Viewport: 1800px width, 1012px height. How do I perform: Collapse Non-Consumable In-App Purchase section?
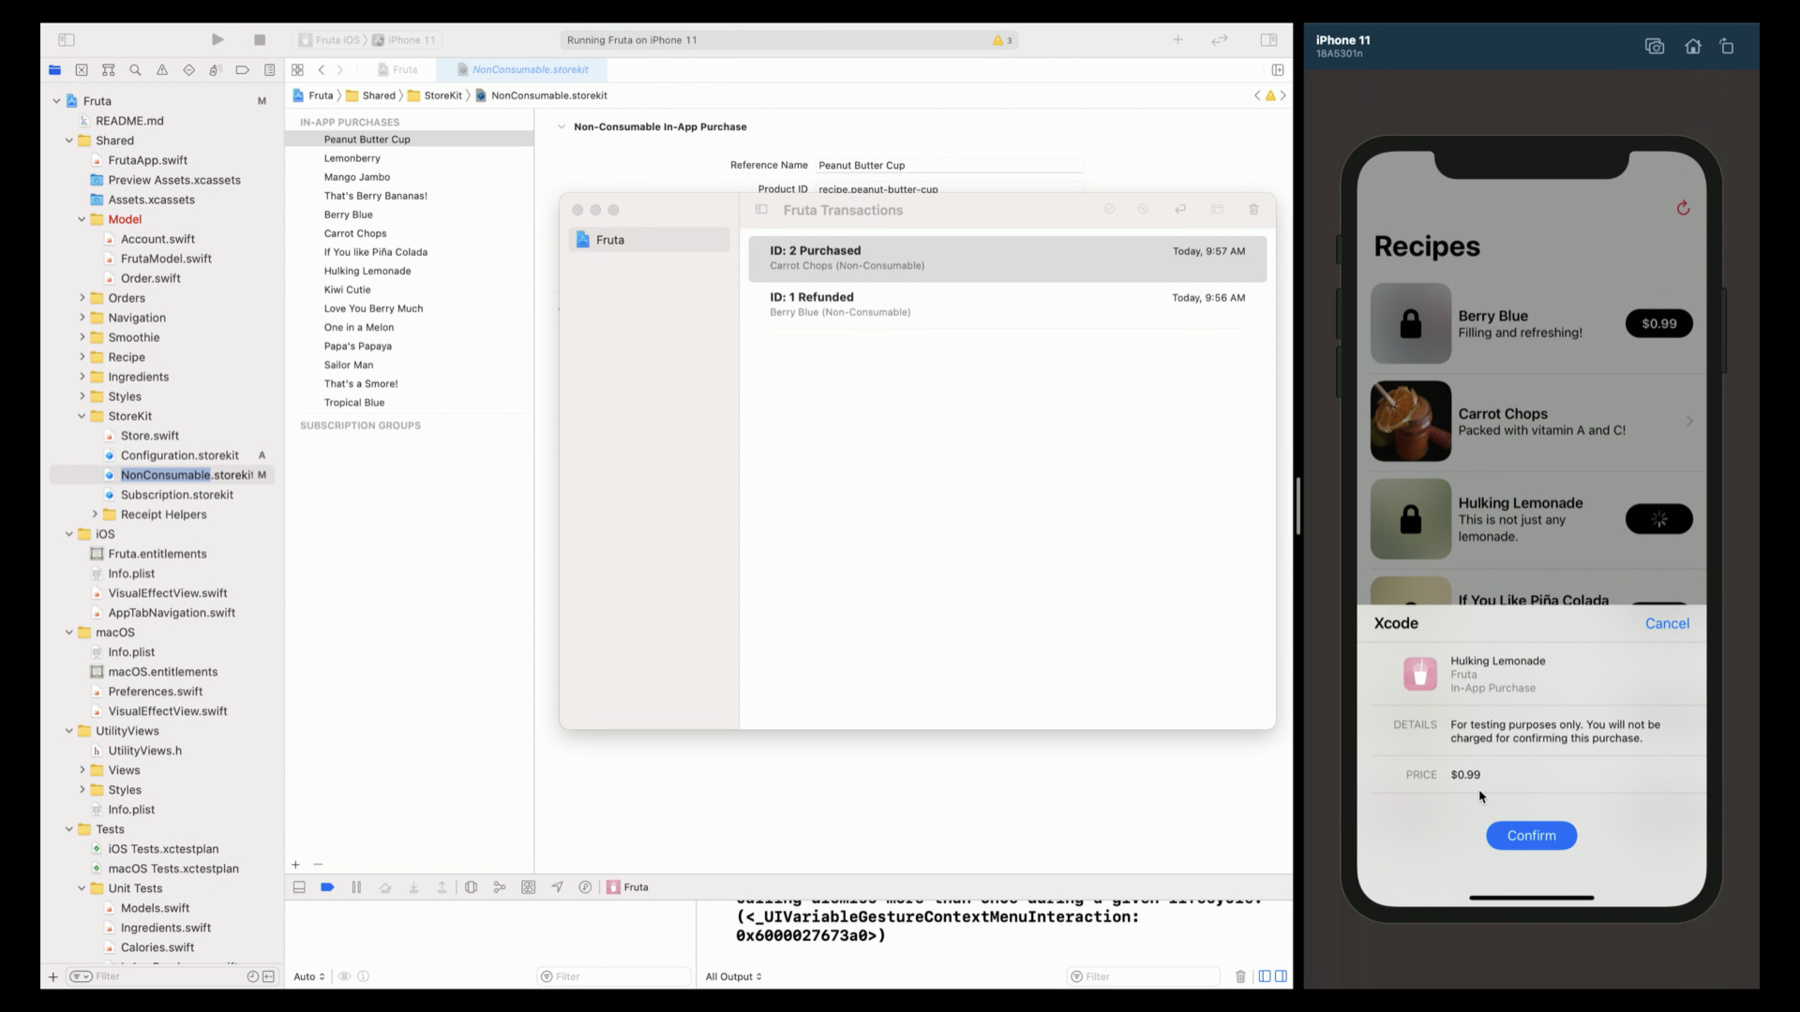(562, 127)
